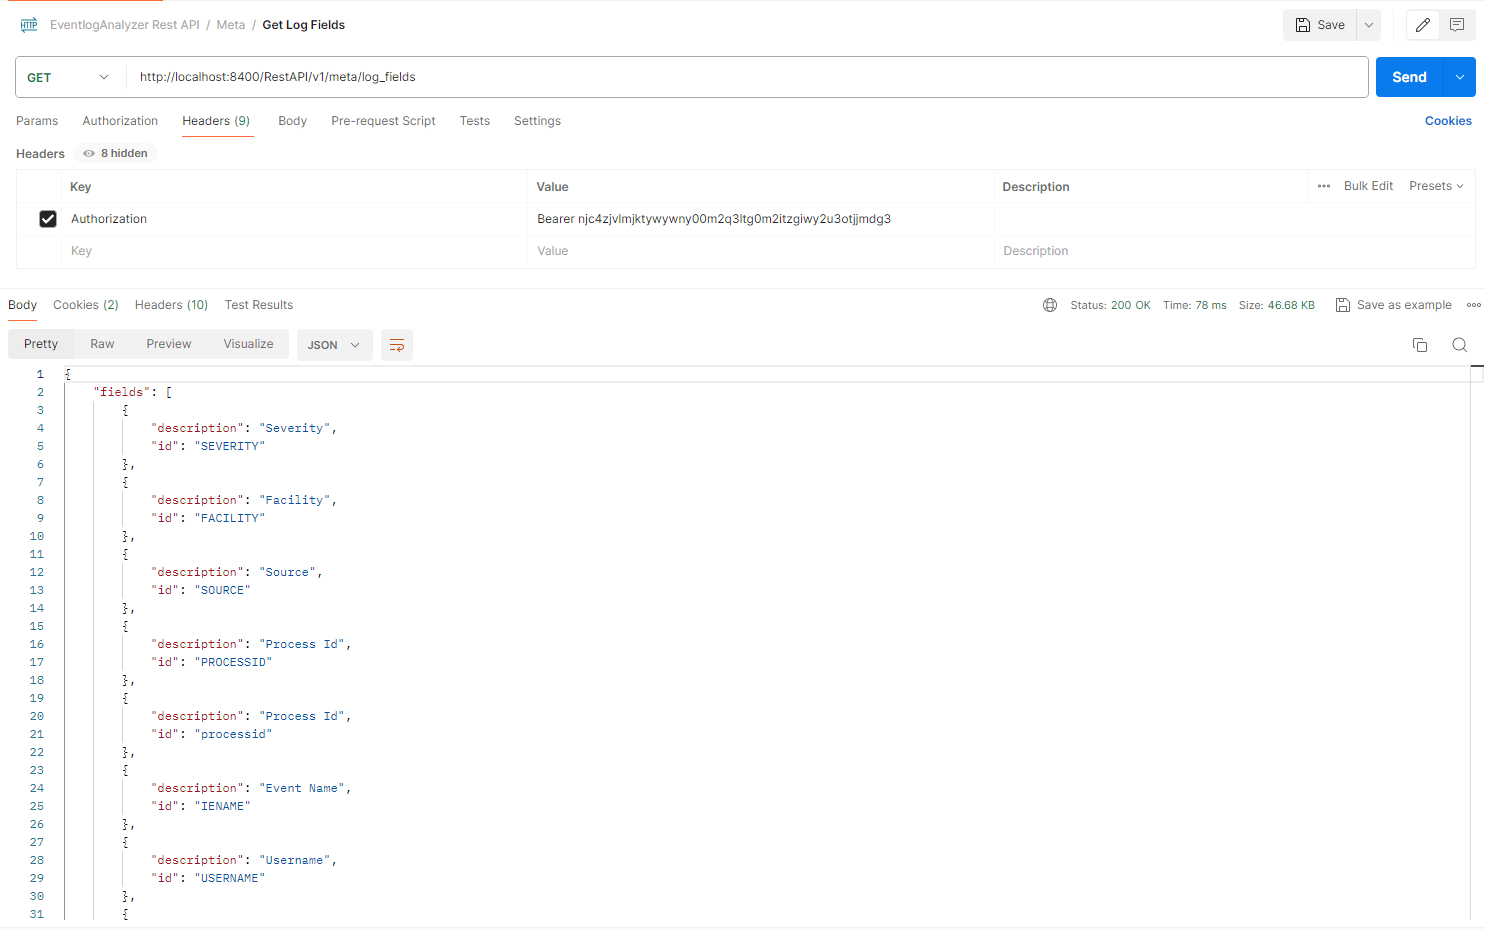Click the Save as example icon

1342,305
